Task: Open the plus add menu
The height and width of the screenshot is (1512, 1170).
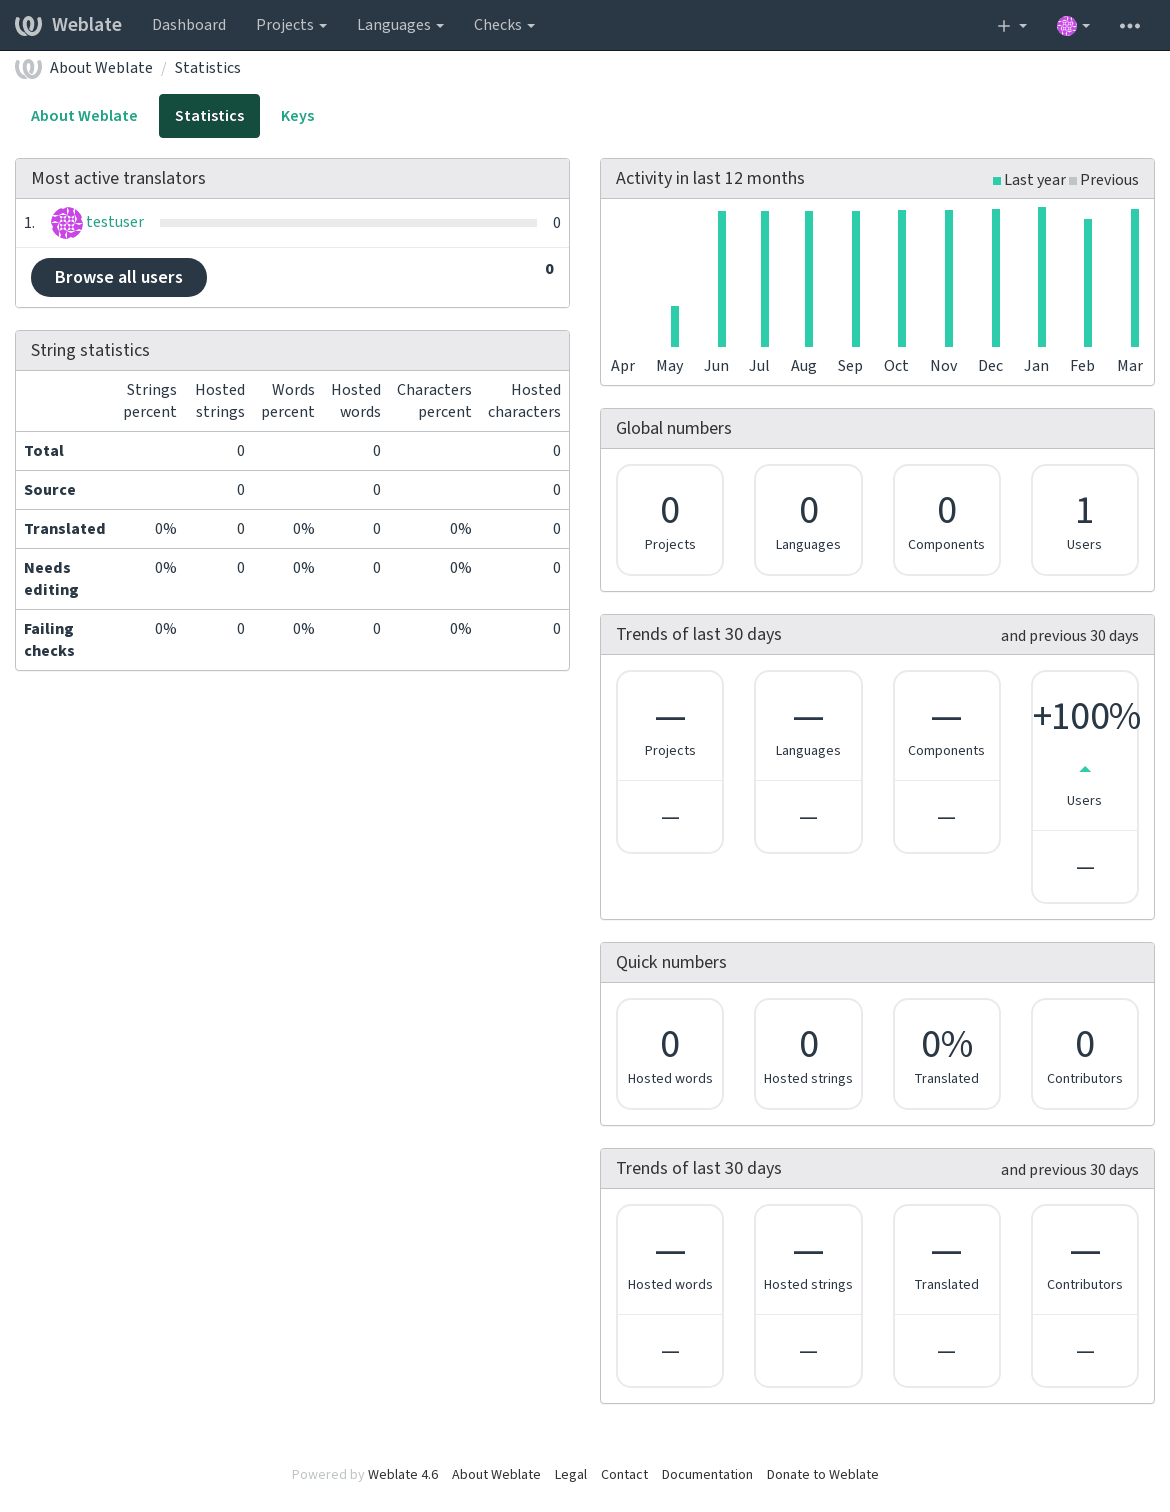Action: click(x=1012, y=25)
